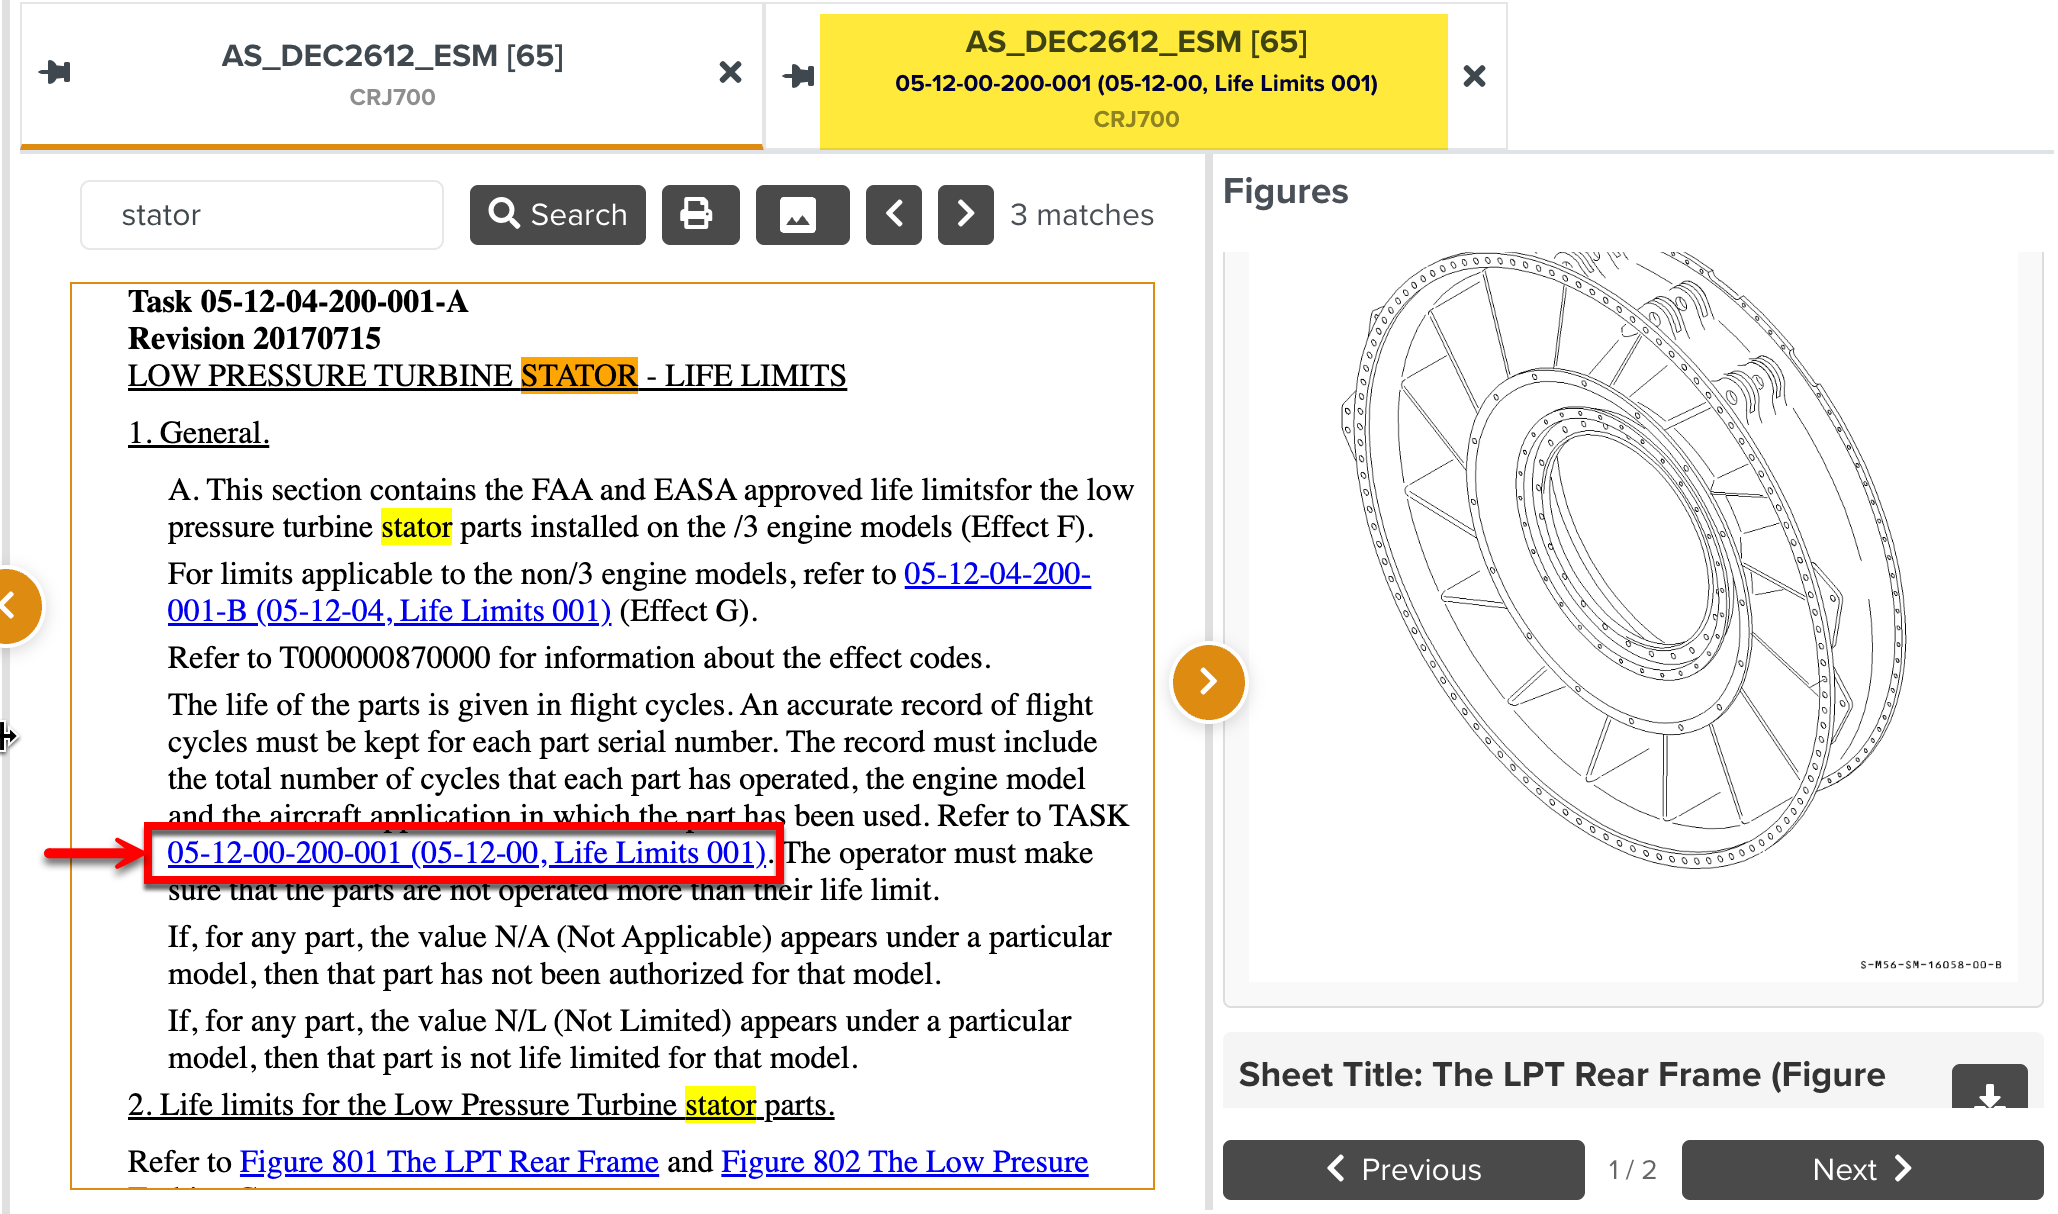The image size is (2058, 1214).
Task: Click orange left-arrow circle at left edge
Action: point(14,606)
